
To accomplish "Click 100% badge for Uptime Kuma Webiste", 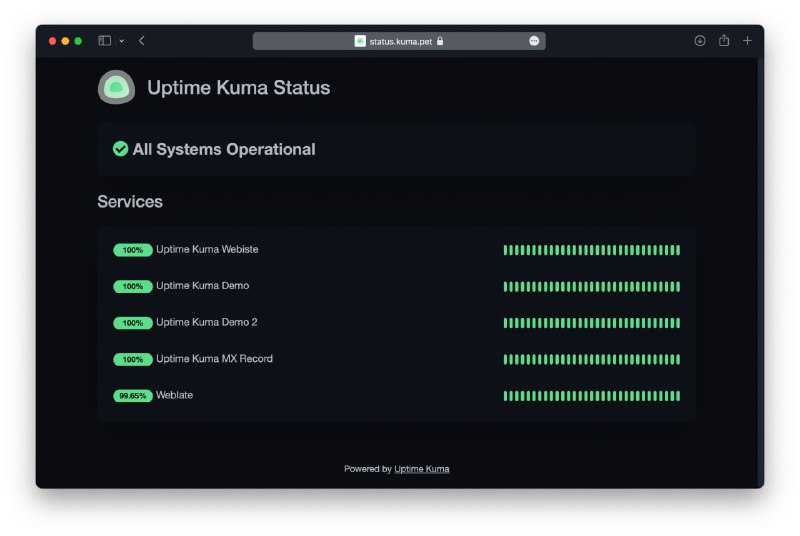I will click(133, 250).
